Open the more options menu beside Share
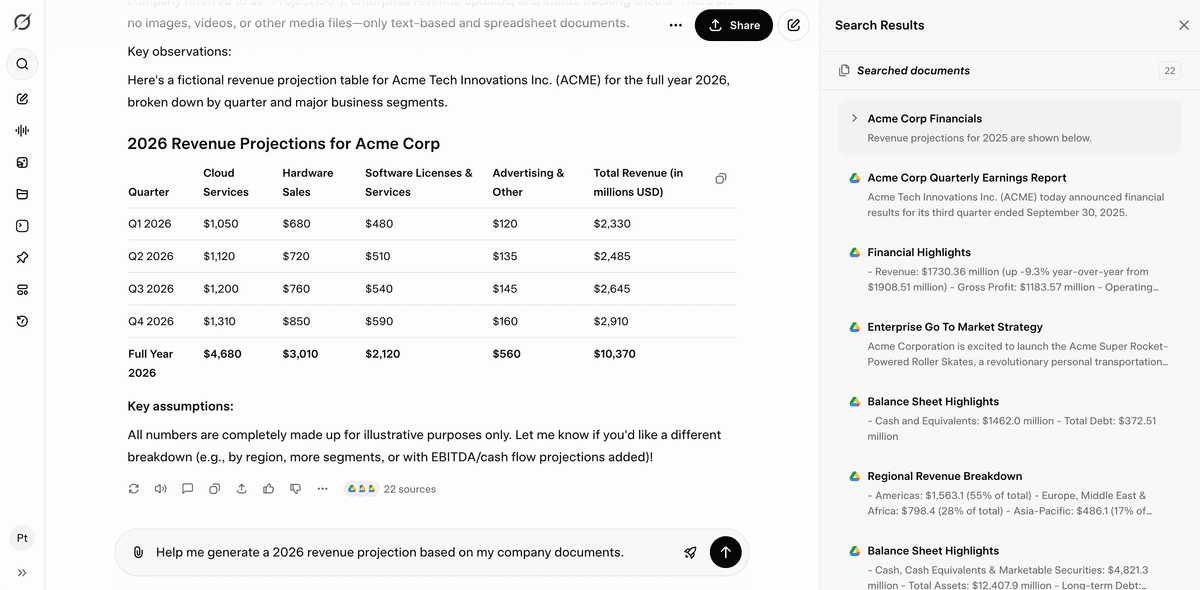Image resolution: width=1200 pixels, height=590 pixels. pyautogui.click(x=676, y=25)
